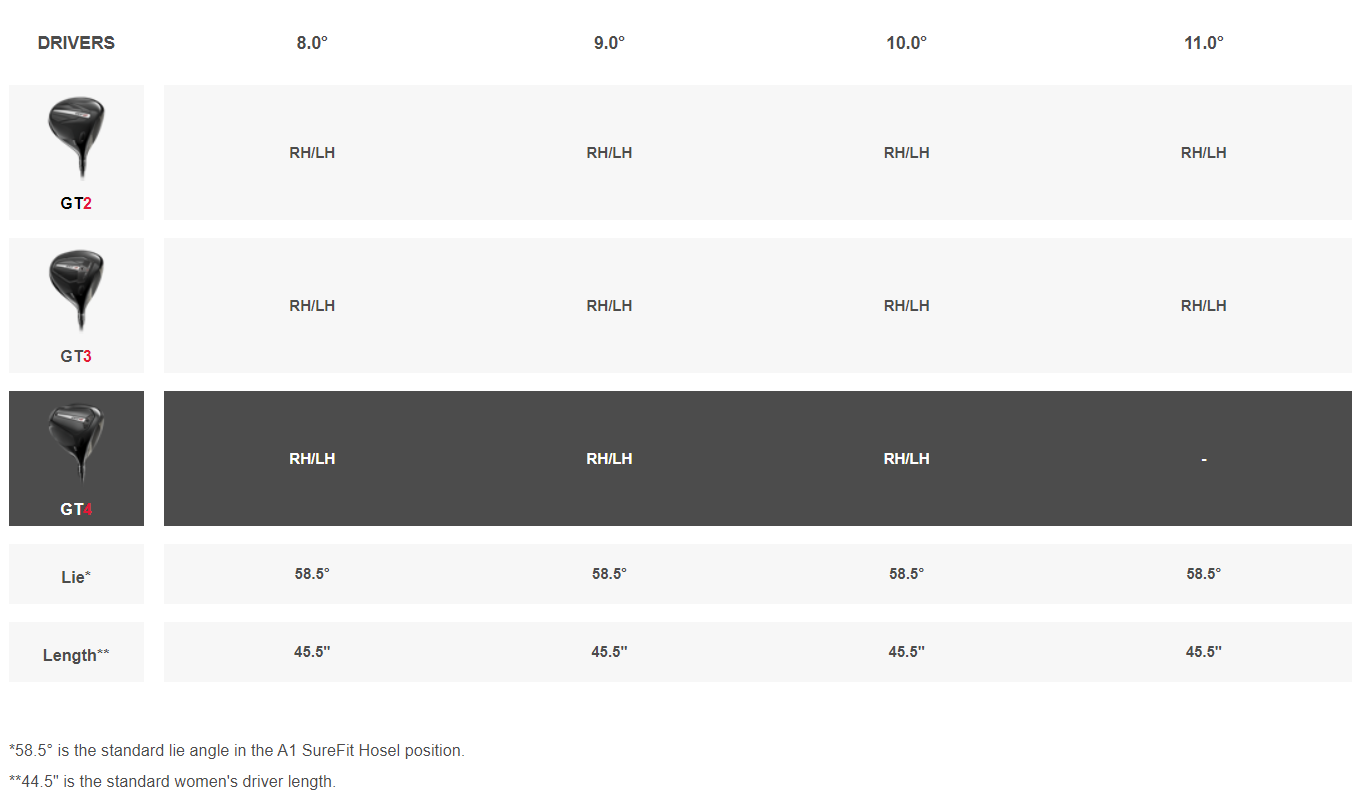Select the GT2 model label

(76, 203)
